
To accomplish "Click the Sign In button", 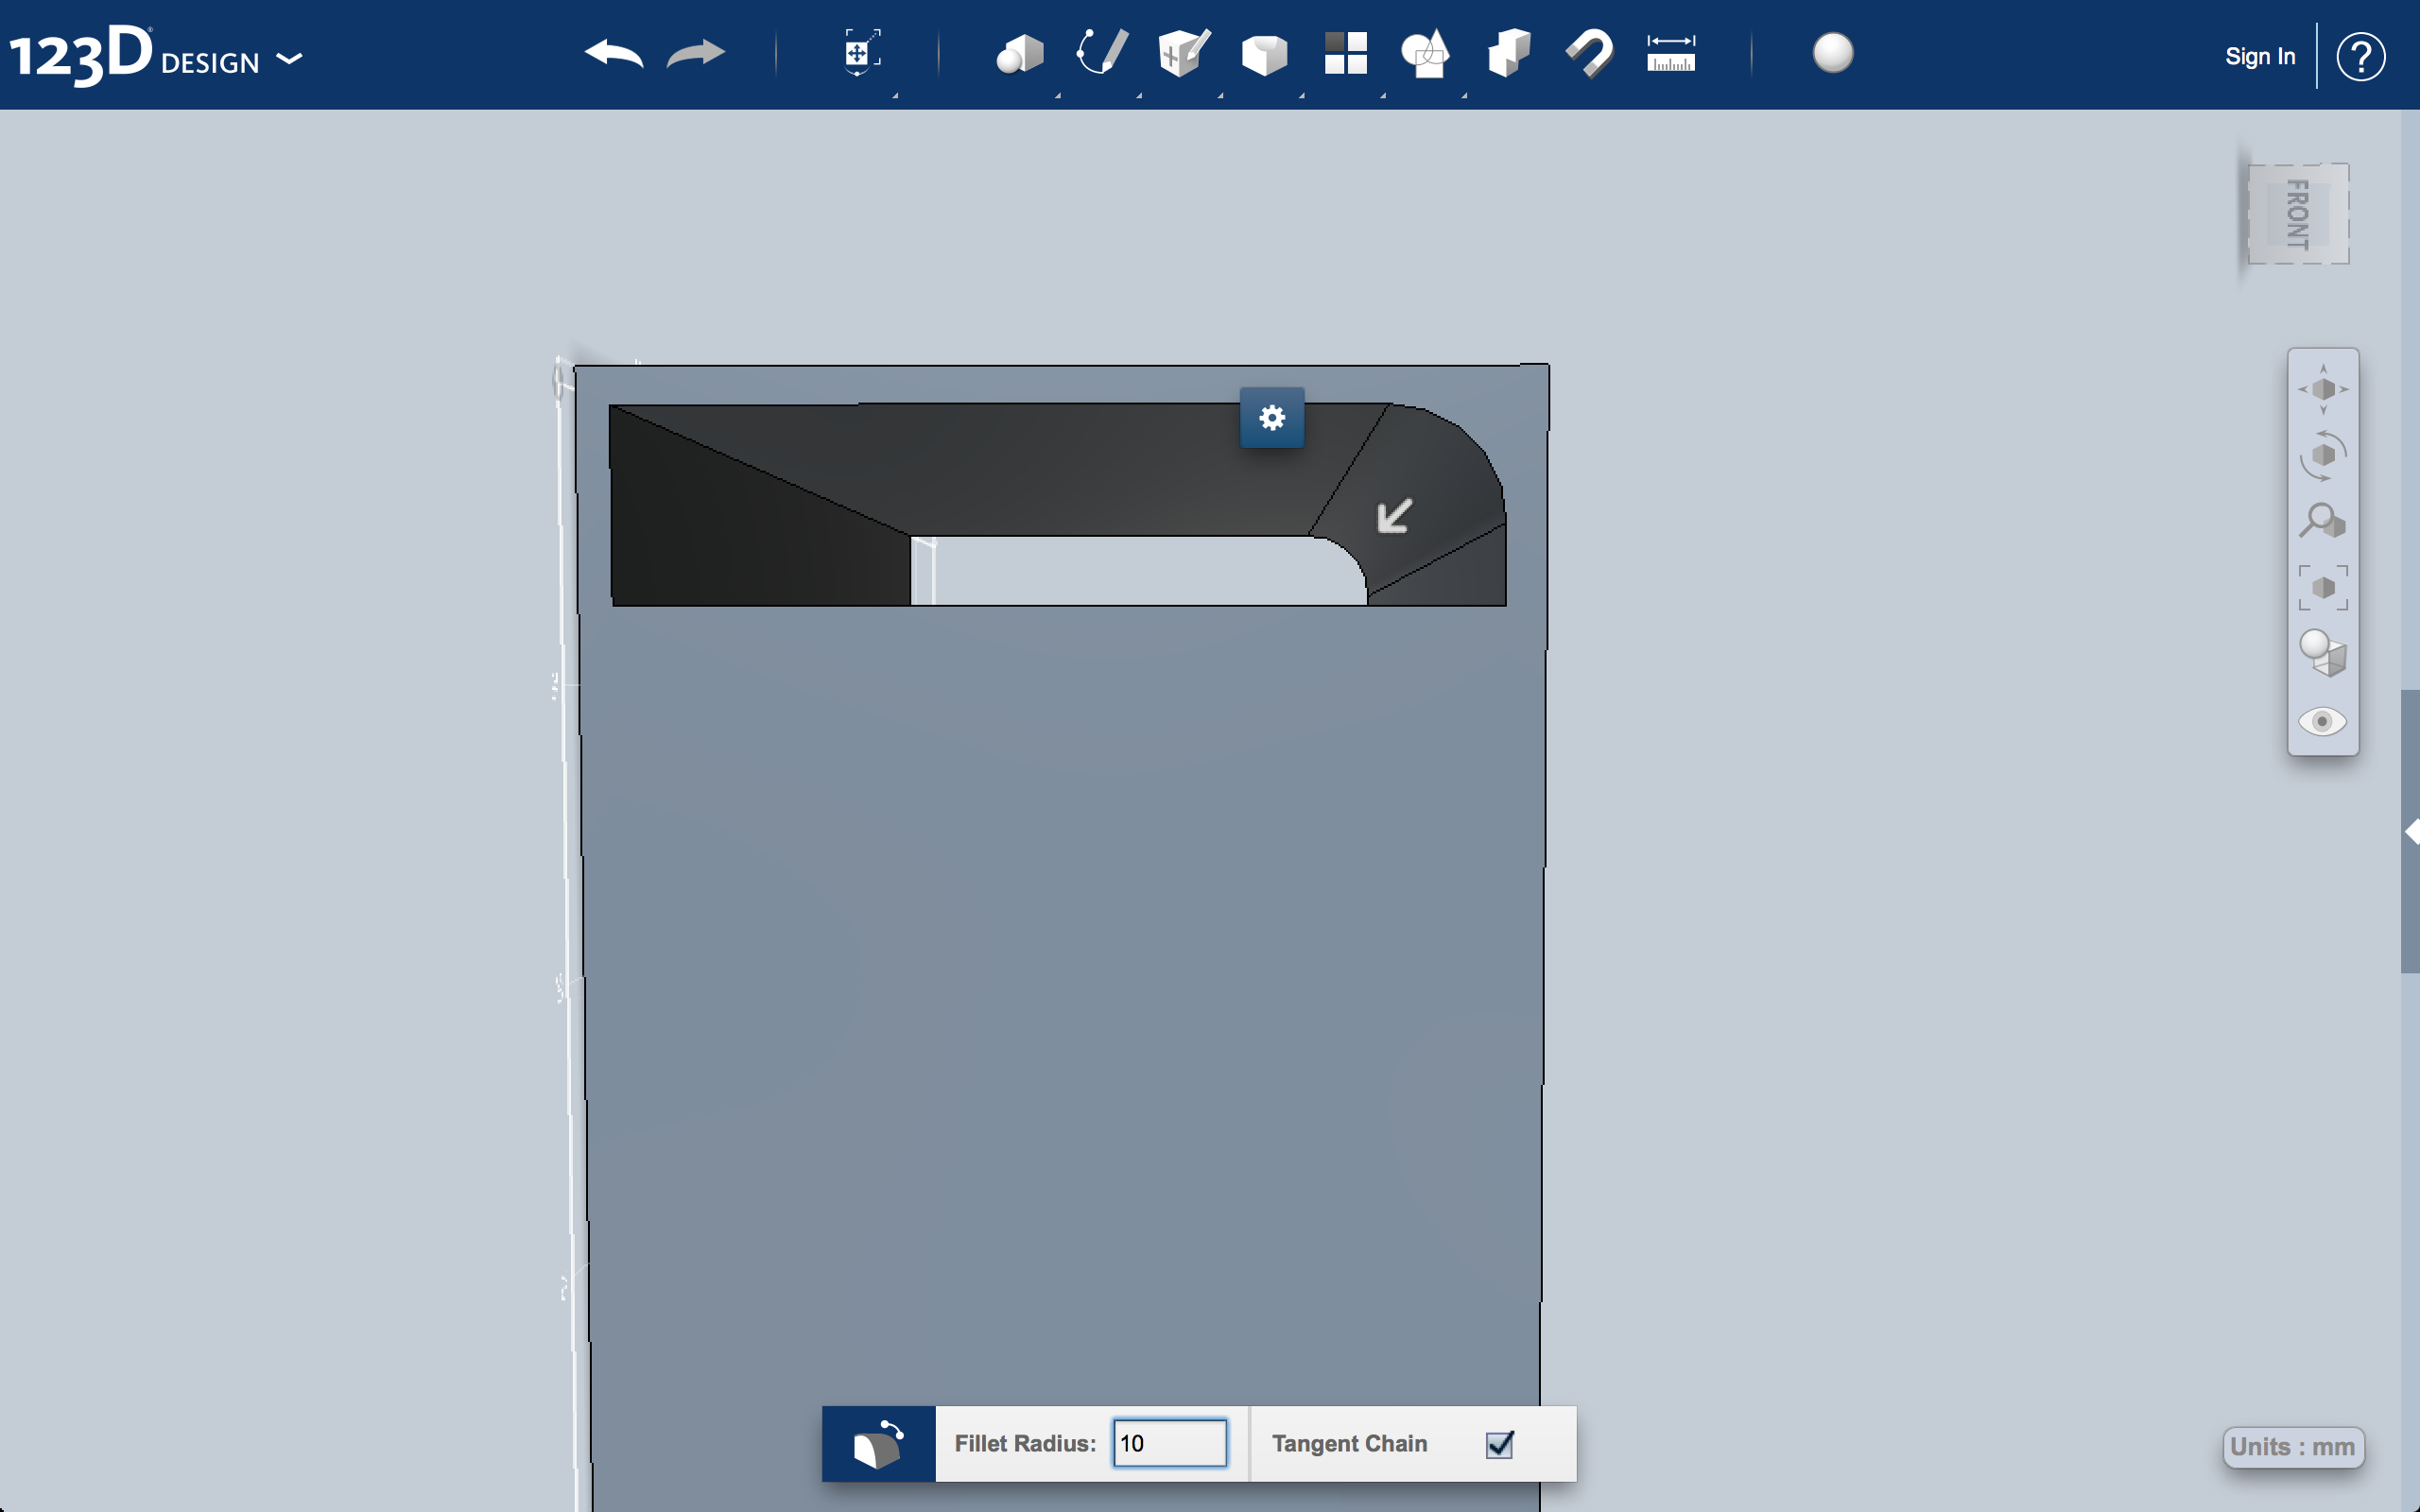I will [x=2258, y=56].
